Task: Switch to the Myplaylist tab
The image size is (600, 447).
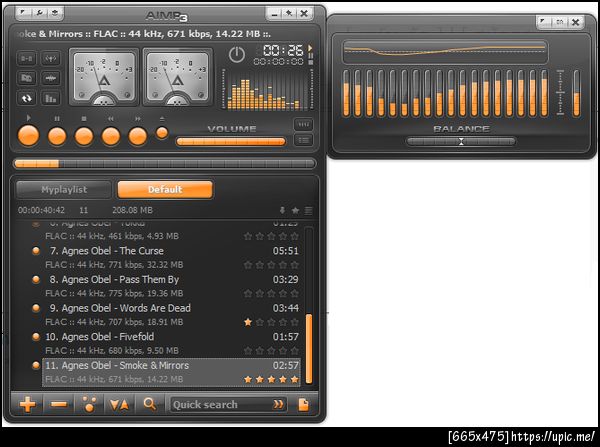Action: point(64,189)
